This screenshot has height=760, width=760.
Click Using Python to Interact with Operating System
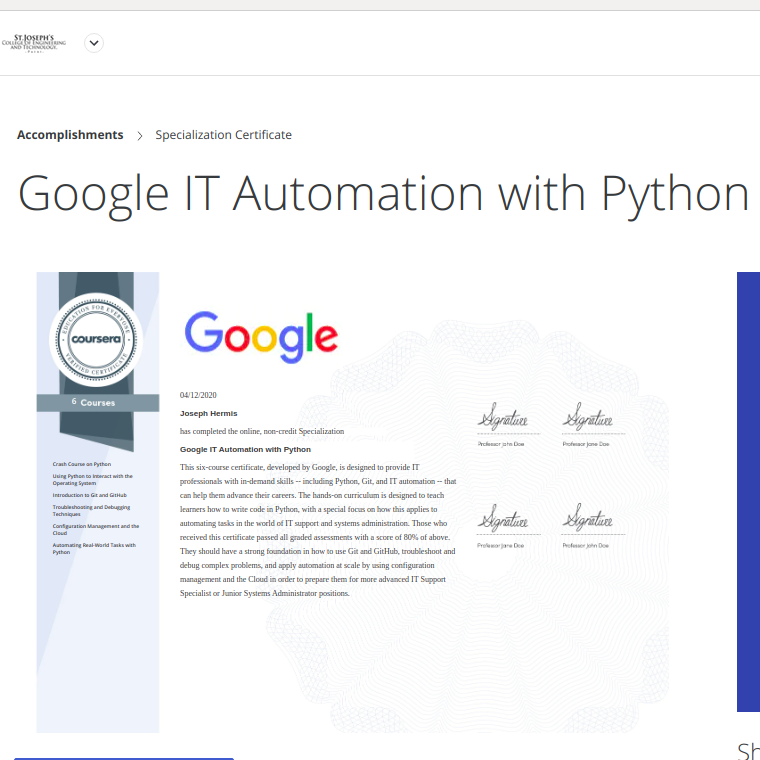pyautogui.click(x=93, y=479)
